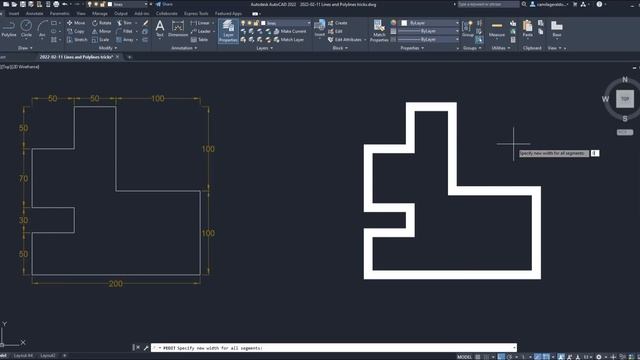Image resolution: width=640 pixels, height=360 pixels.
Task: Expand the Layers panel
Action: [264, 48]
